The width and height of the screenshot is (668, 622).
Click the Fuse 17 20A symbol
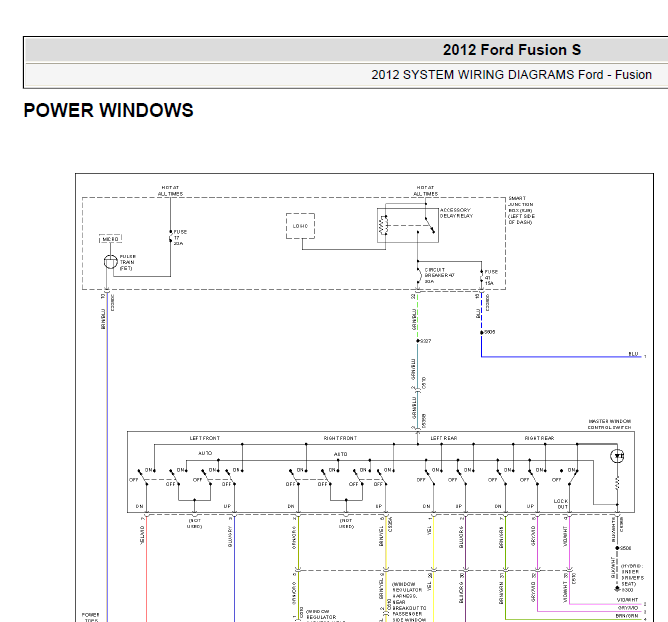tap(171, 237)
